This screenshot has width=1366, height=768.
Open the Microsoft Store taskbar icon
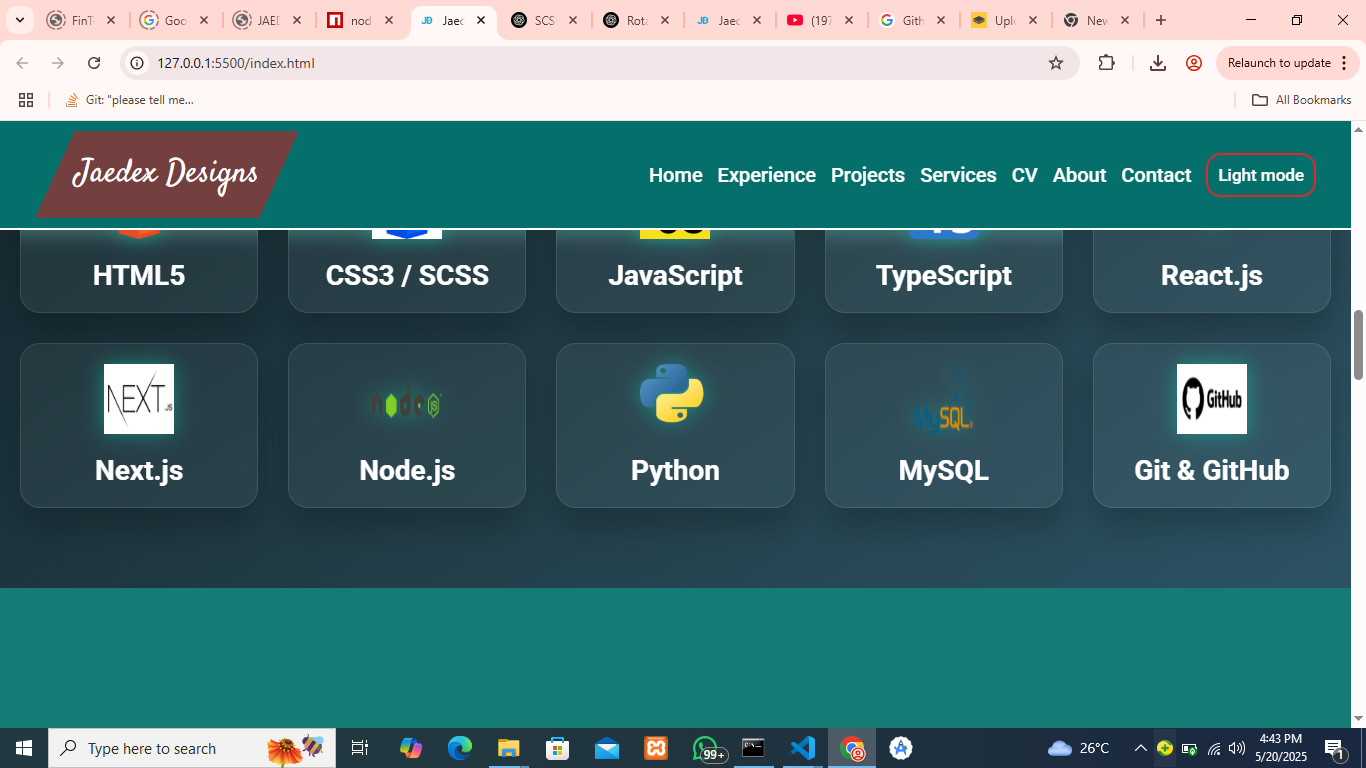[x=558, y=748]
